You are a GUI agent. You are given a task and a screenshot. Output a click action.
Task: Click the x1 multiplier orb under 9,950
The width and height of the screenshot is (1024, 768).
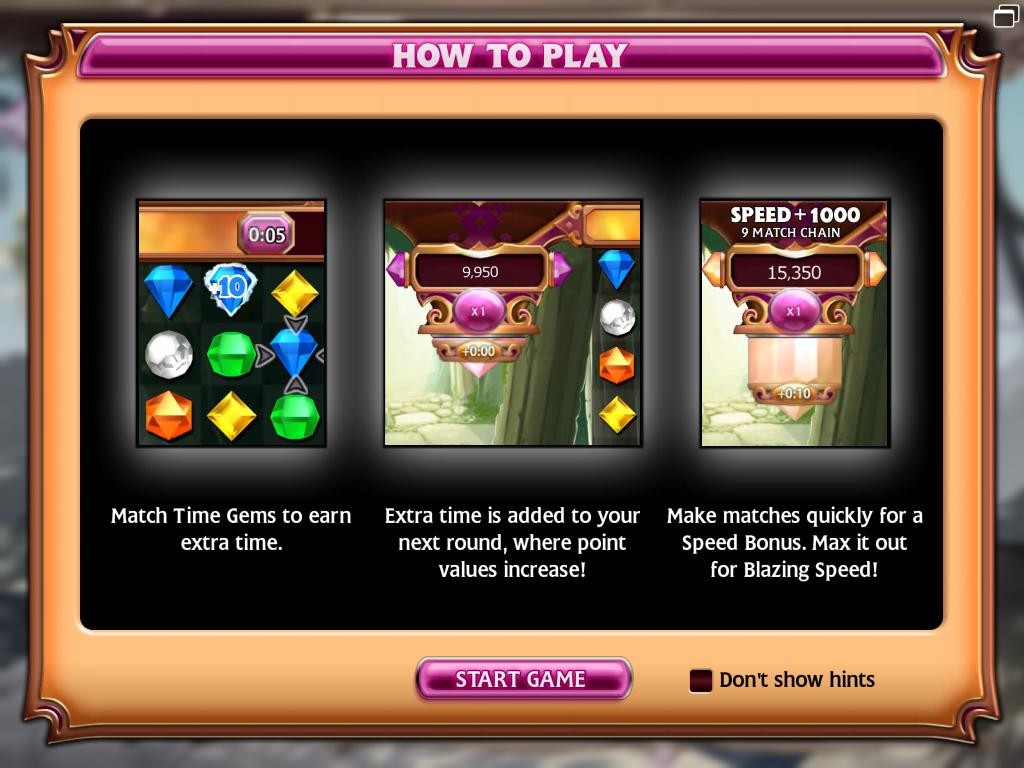coord(479,311)
